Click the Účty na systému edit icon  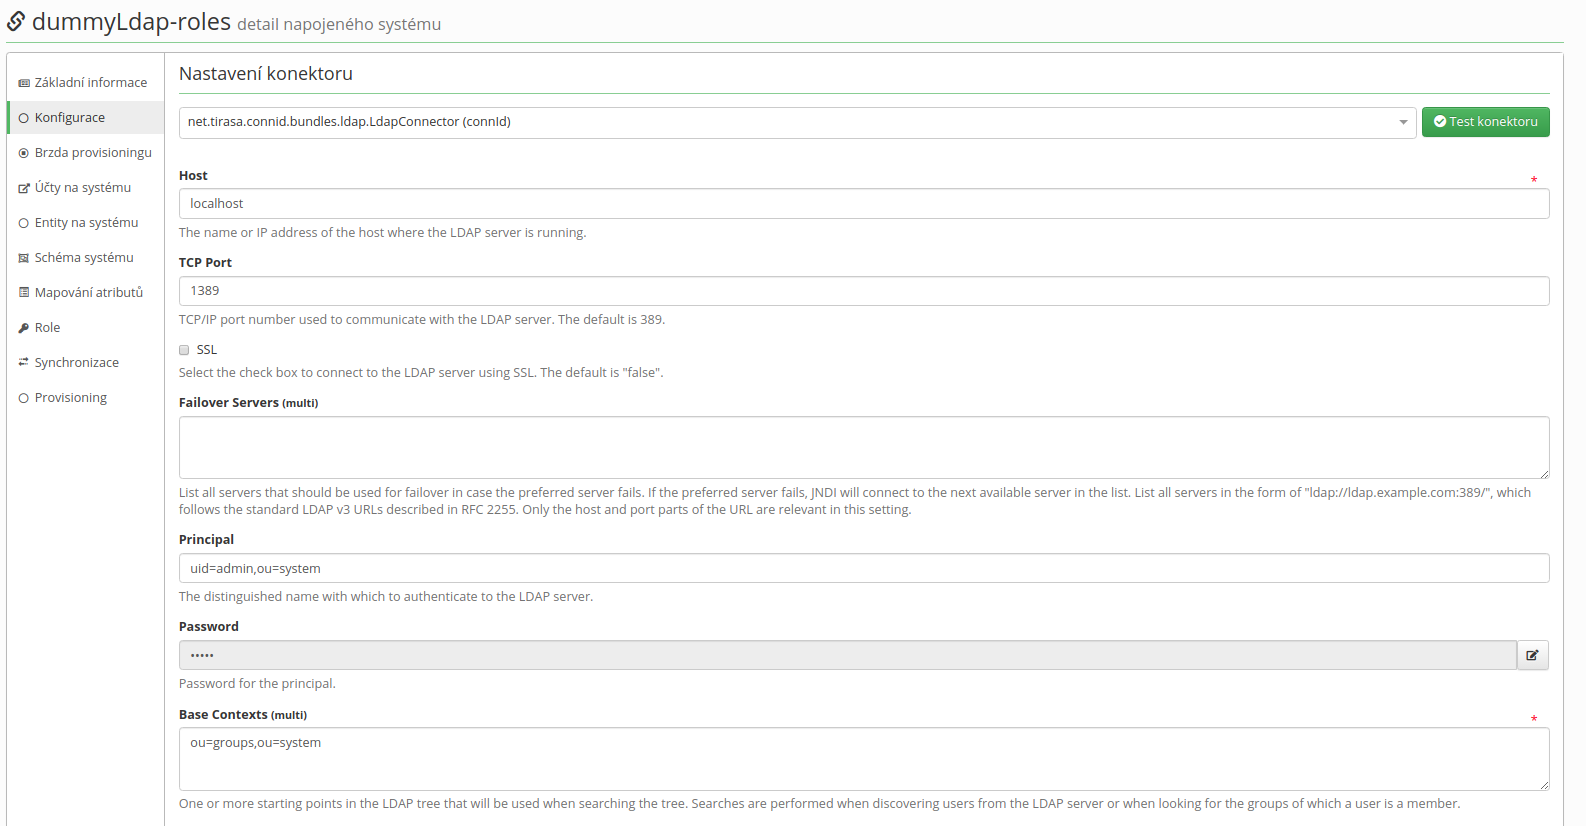[x=24, y=188]
